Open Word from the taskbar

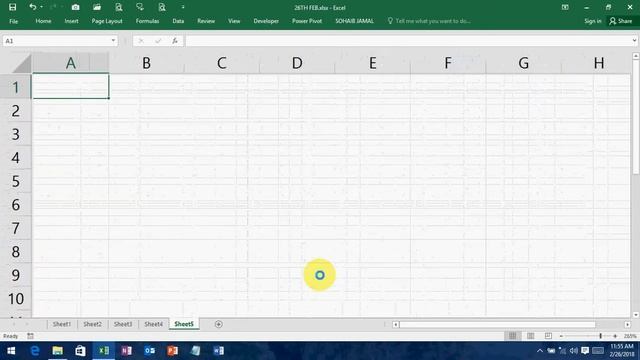point(218,351)
